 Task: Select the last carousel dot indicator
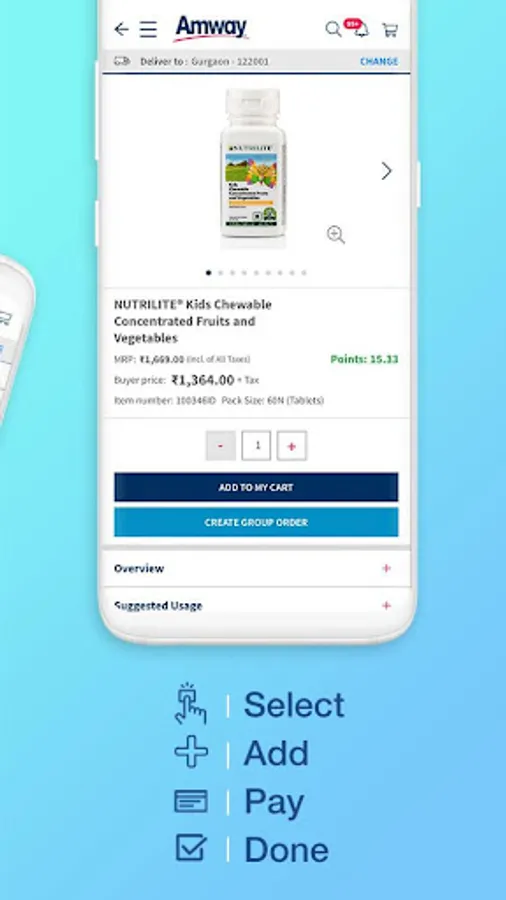pos(304,273)
